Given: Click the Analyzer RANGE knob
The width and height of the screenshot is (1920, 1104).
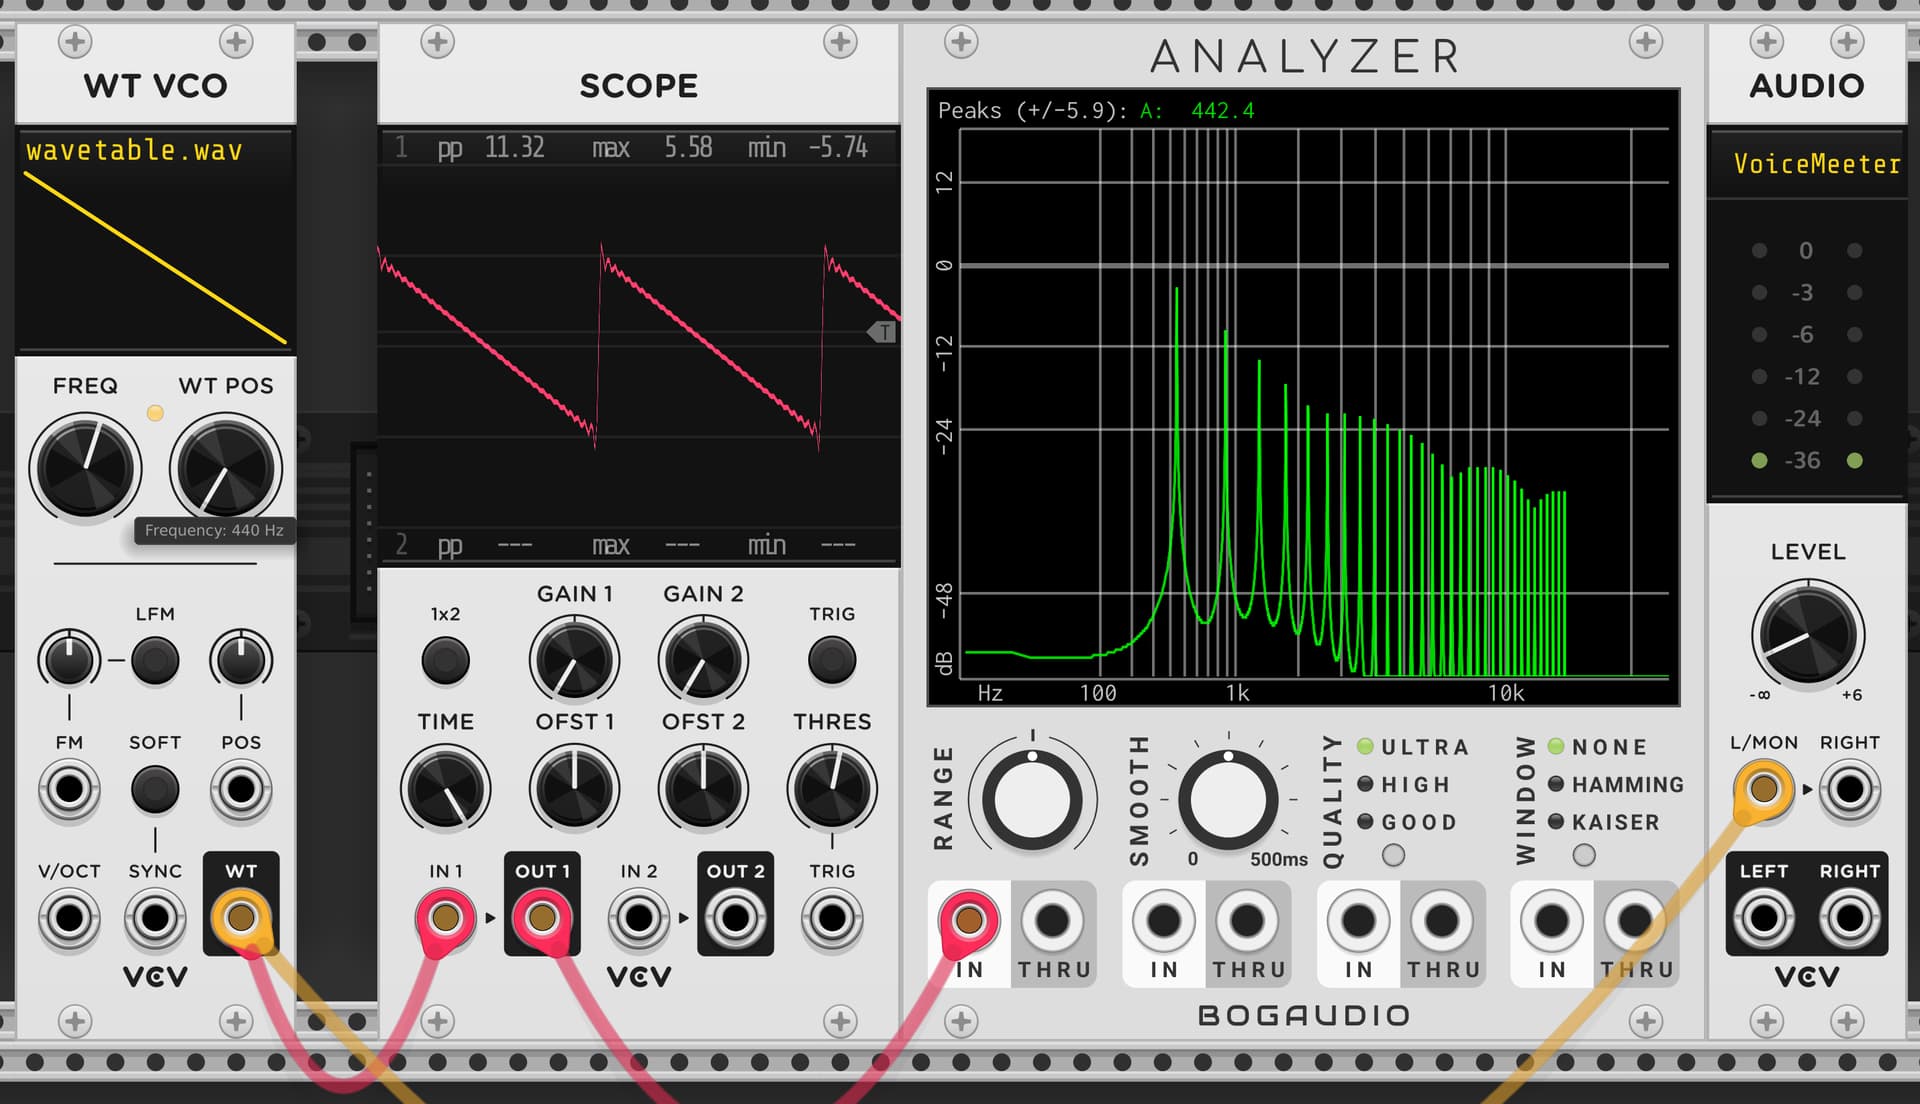Looking at the screenshot, I should pyautogui.click(x=1032, y=800).
